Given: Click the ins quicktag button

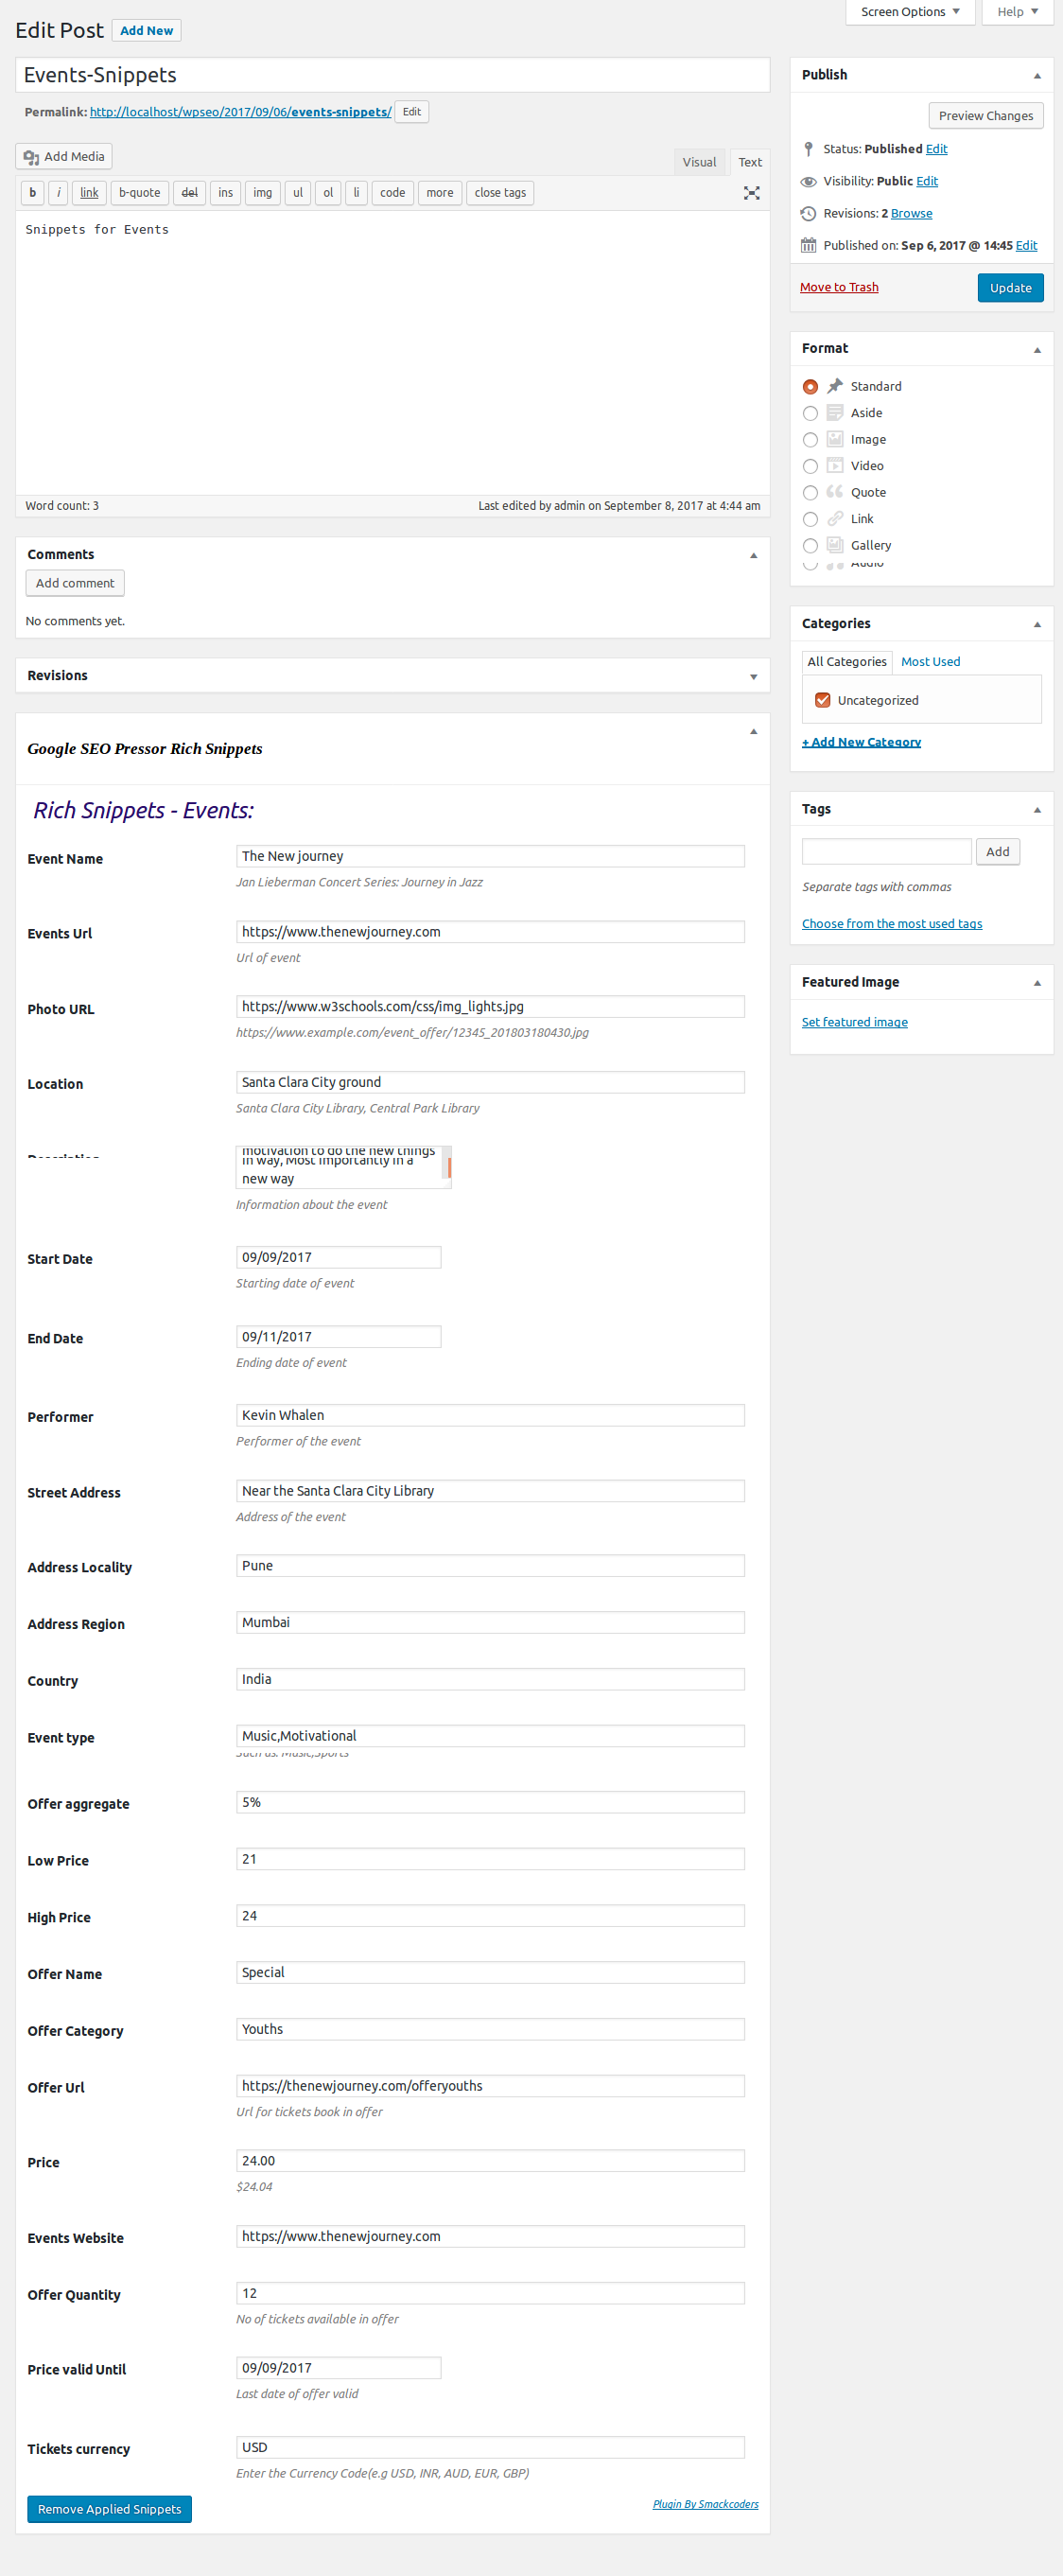Looking at the screenshot, I should (x=225, y=193).
